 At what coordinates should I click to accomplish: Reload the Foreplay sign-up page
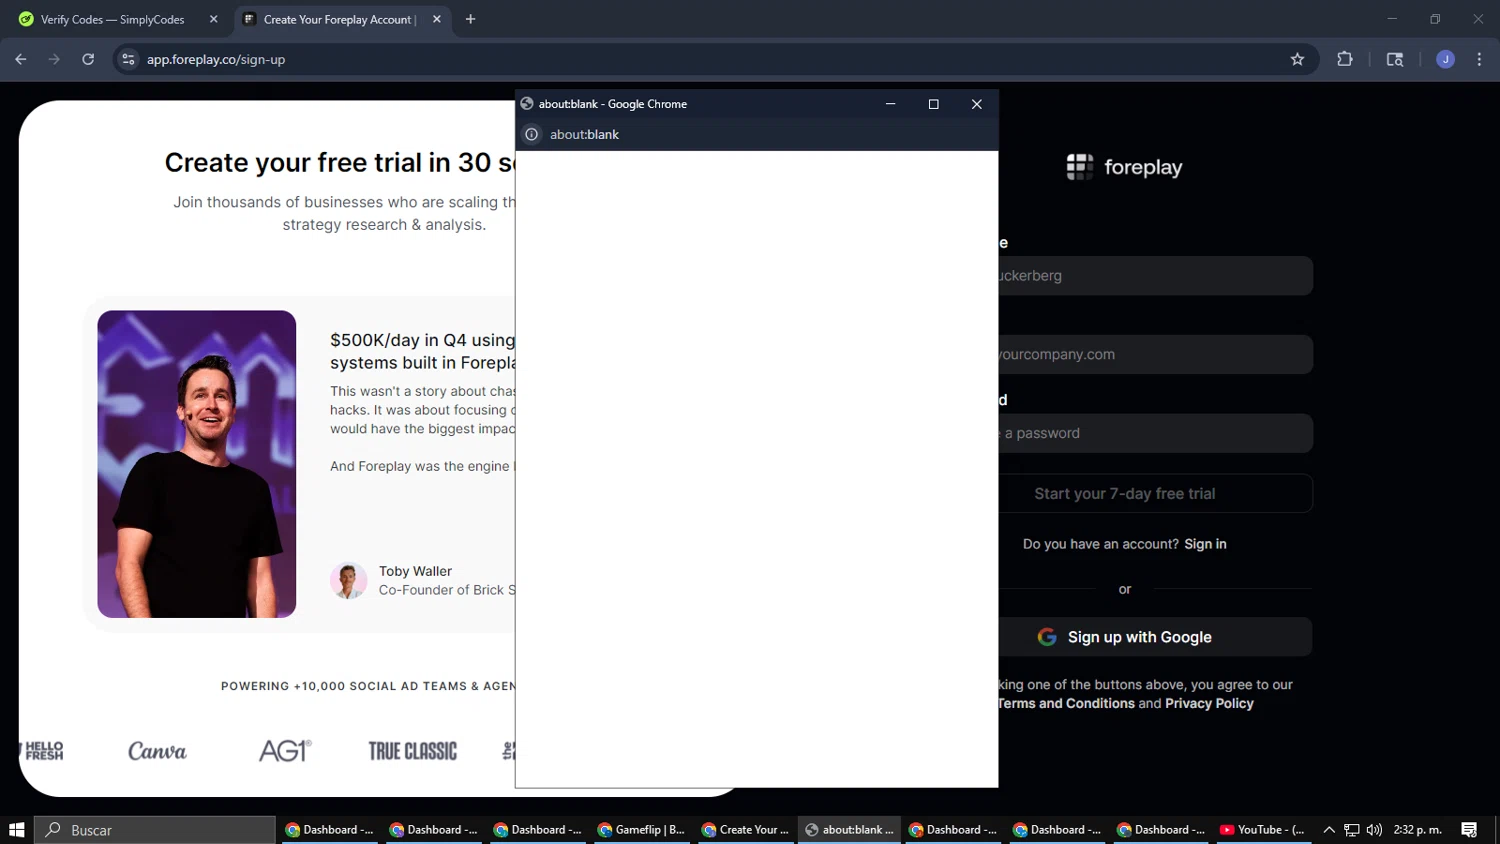coord(88,60)
